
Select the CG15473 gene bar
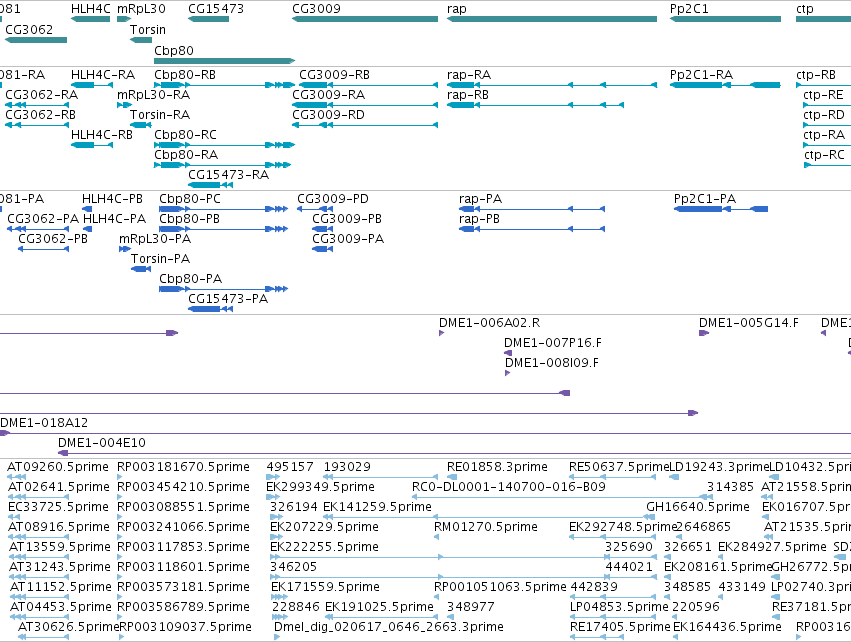[208, 19]
